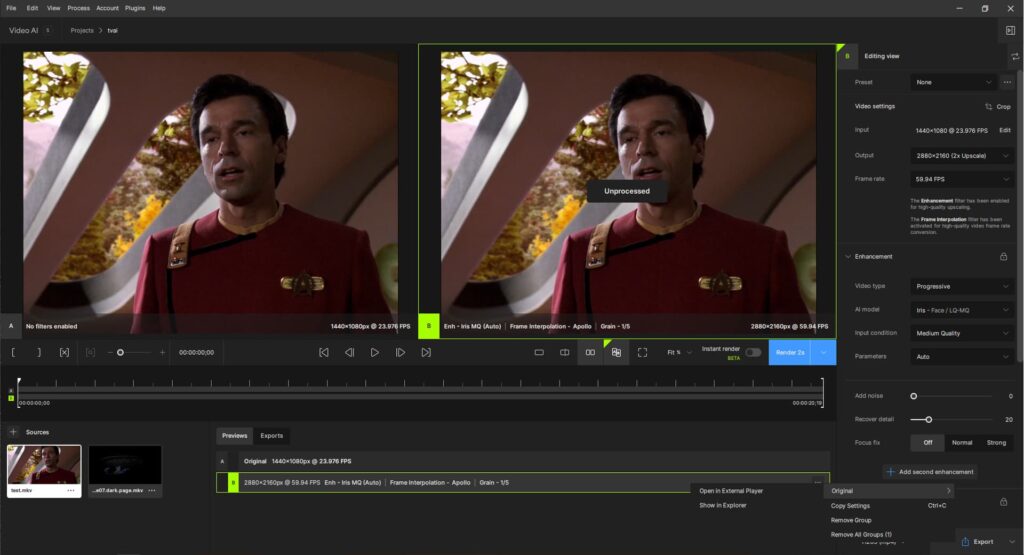Toggle the Instant render switch
The image size is (1024, 555).
[x=752, y=352]
